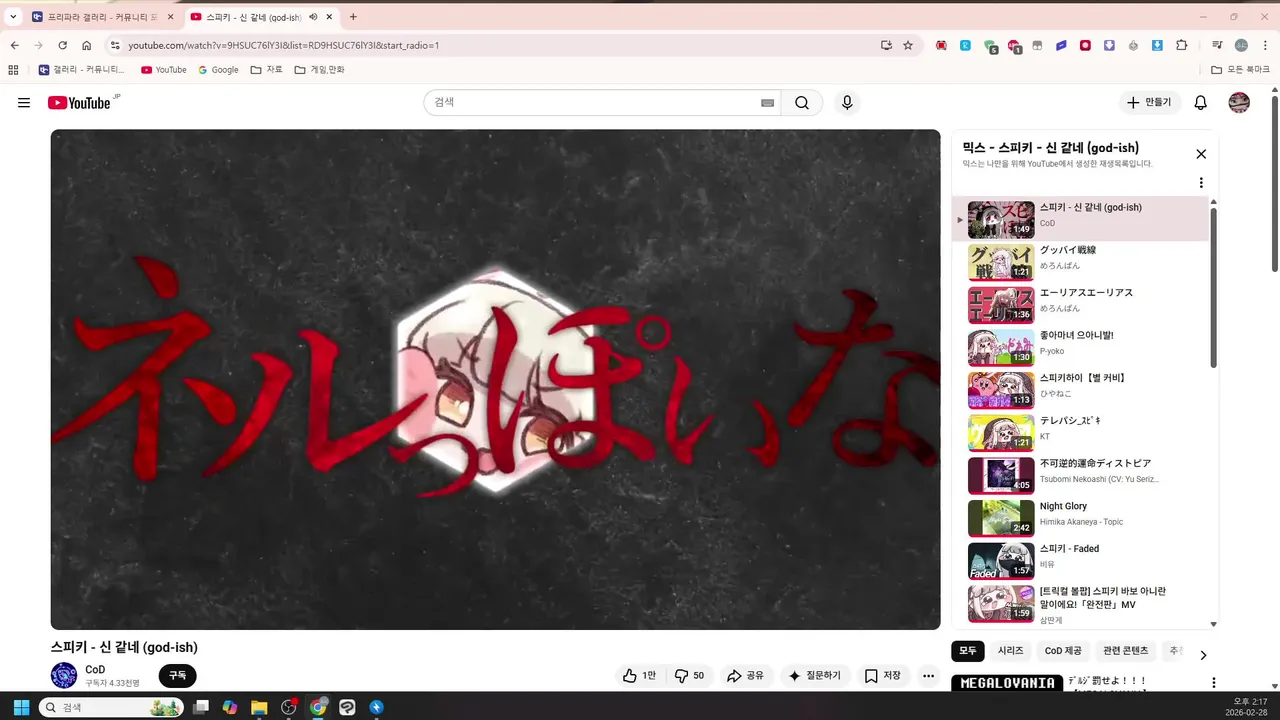Like the video with thumbs up
This screenshot has height=720, width=1280.
click(639, 676)
